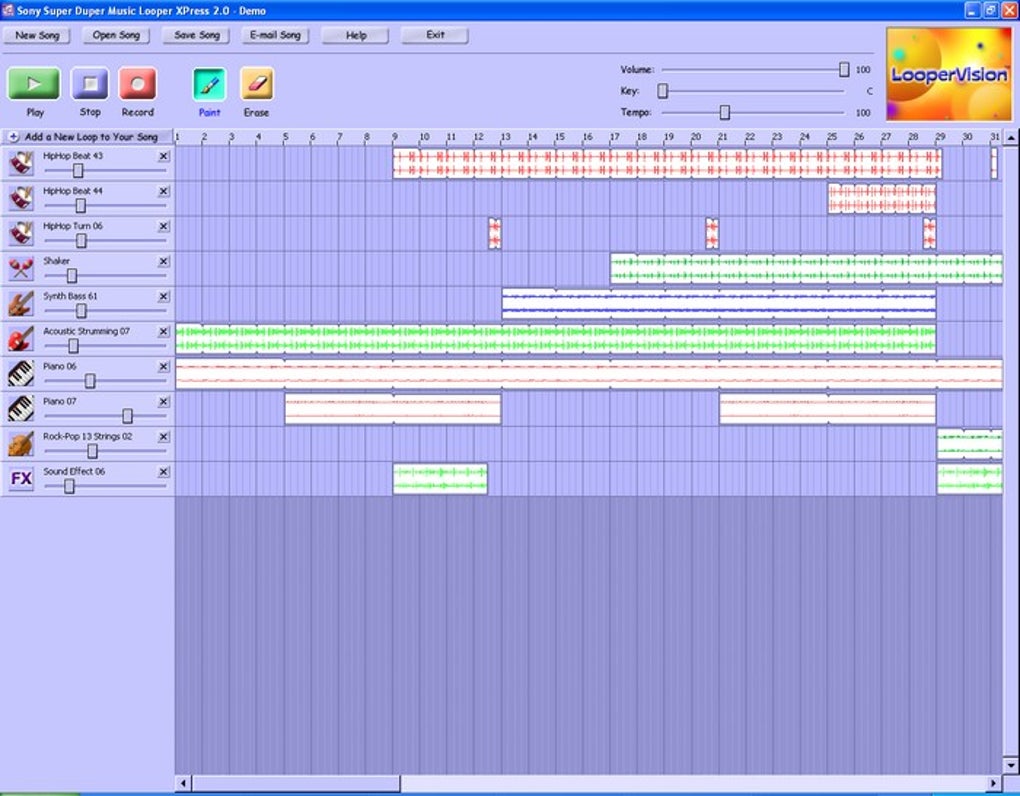Click the horizontal scrollbar right arrow
1020x796 pixels.
[994, 783]
